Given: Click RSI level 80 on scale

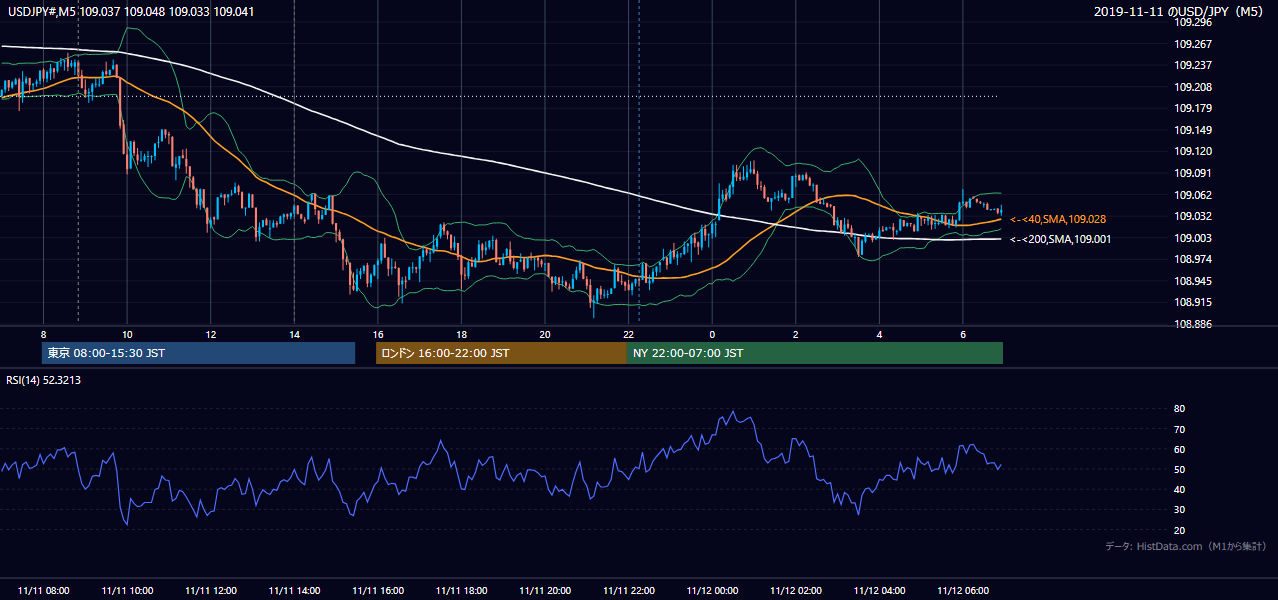Looking at the screenshot, I should 1180,409.
